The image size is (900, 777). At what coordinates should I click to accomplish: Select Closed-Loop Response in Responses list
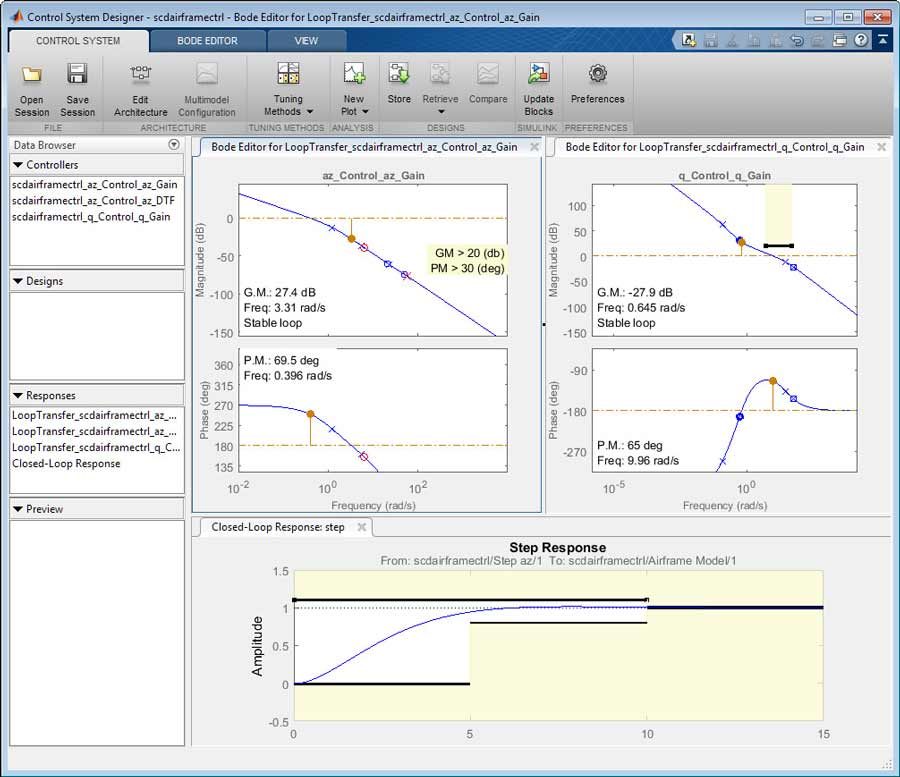(95, 463)
